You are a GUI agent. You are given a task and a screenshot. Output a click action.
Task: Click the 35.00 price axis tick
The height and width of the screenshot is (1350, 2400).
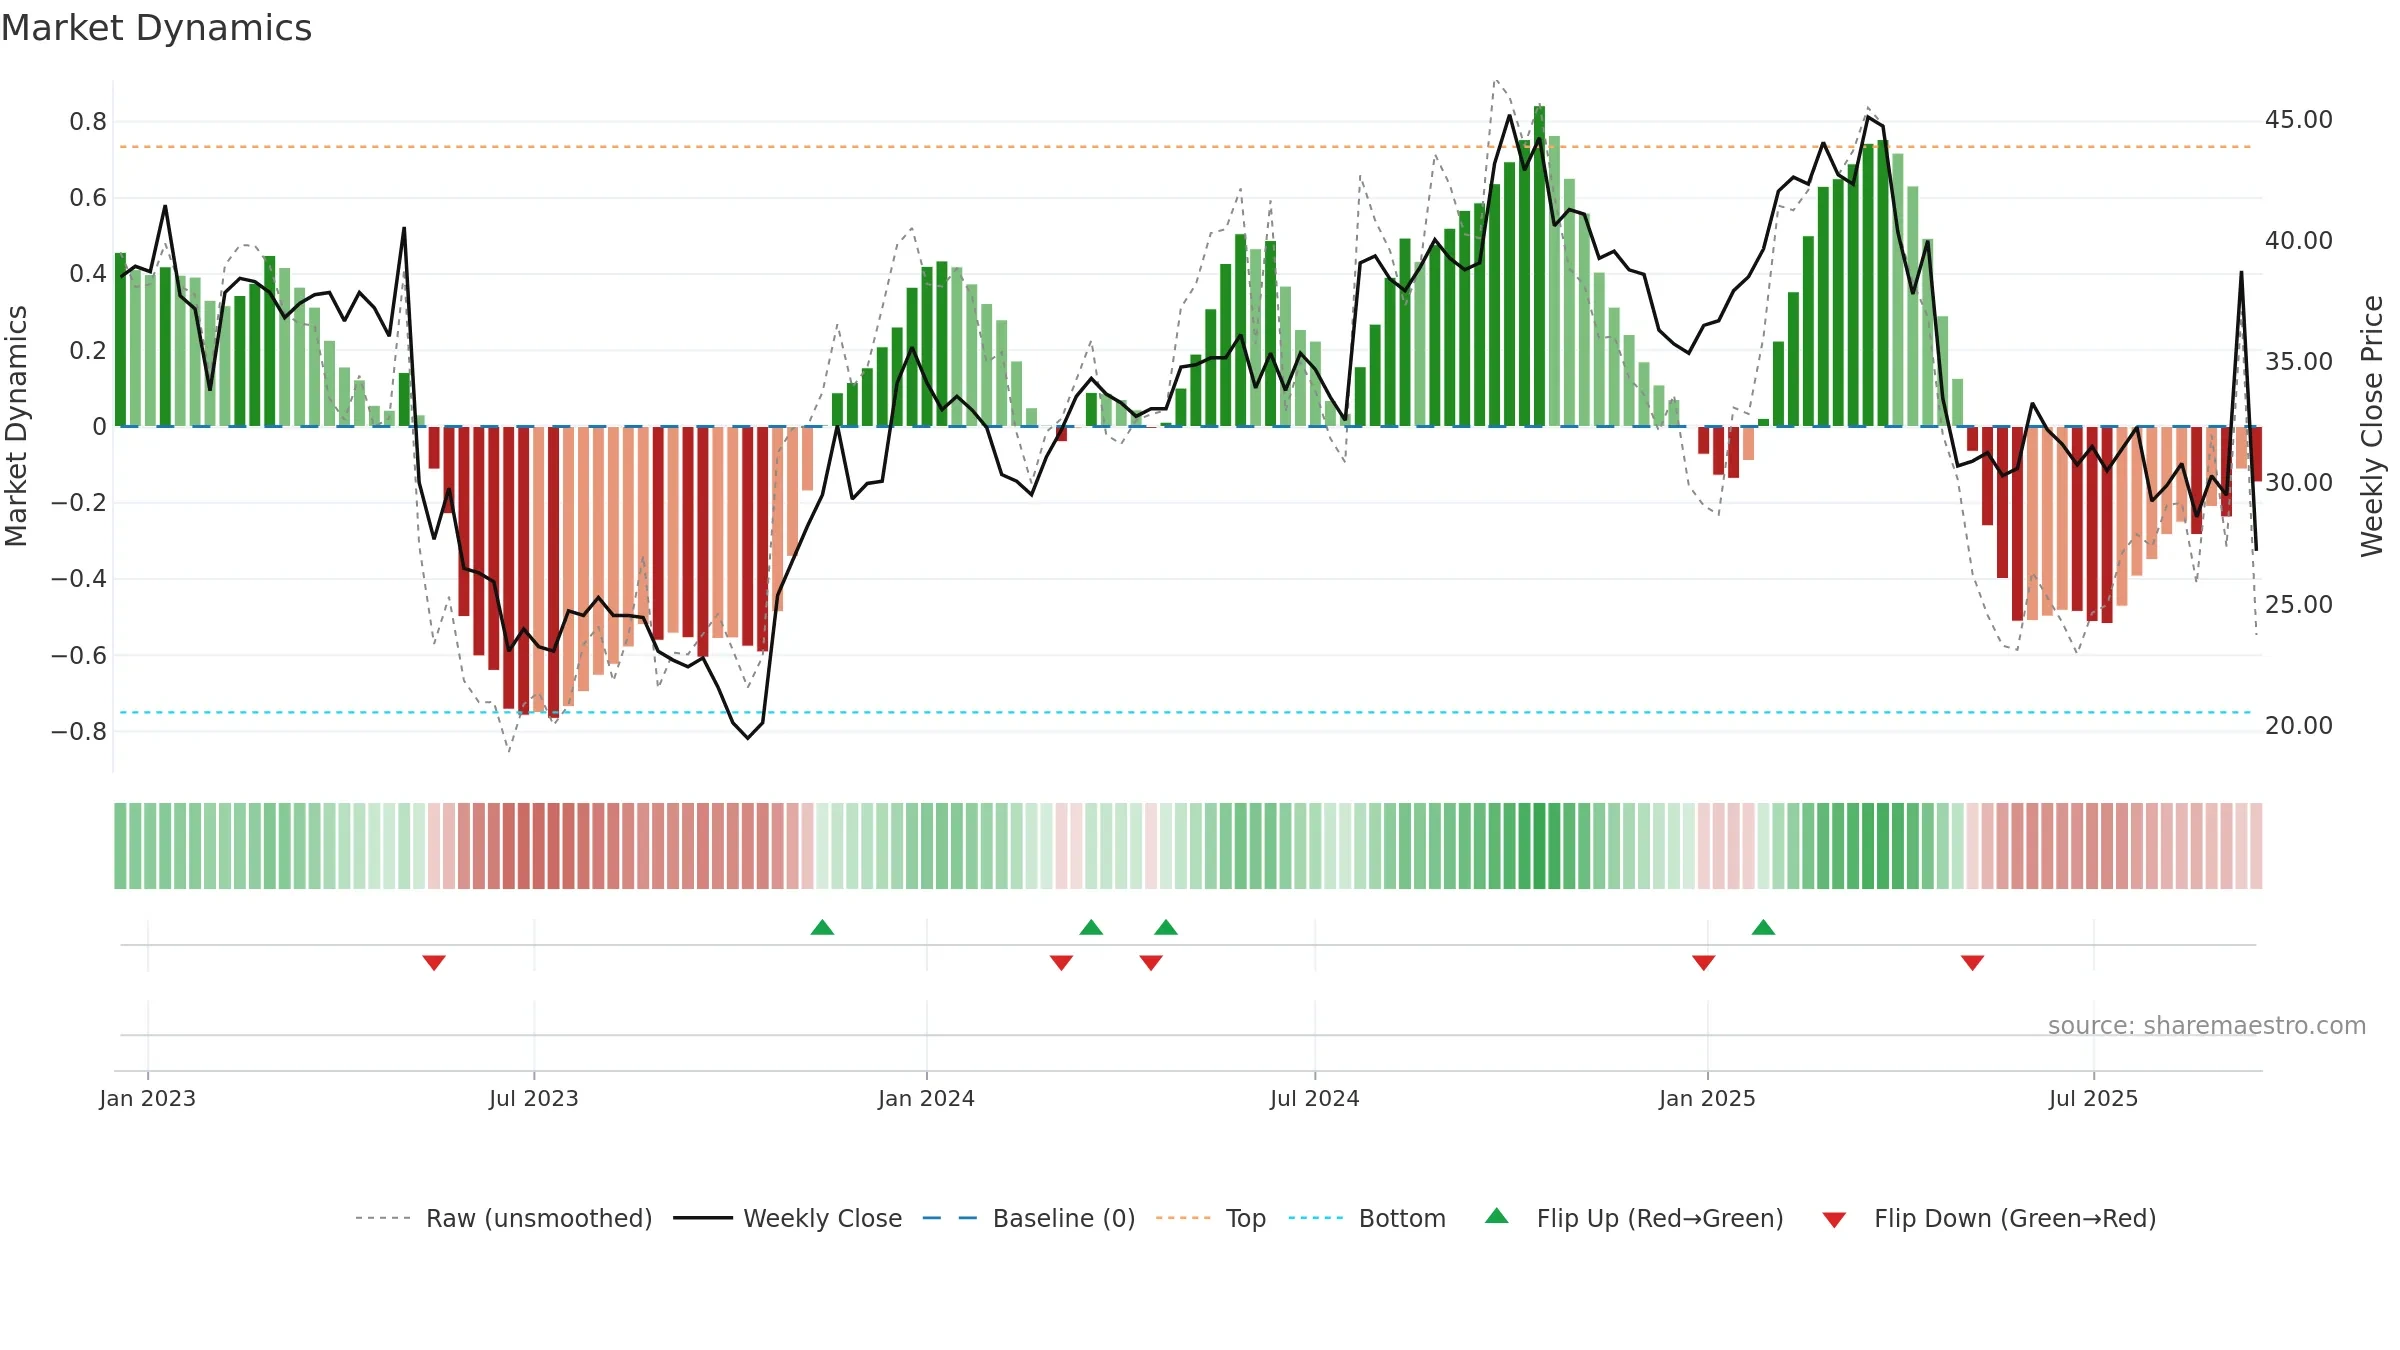coord(2299,362)
